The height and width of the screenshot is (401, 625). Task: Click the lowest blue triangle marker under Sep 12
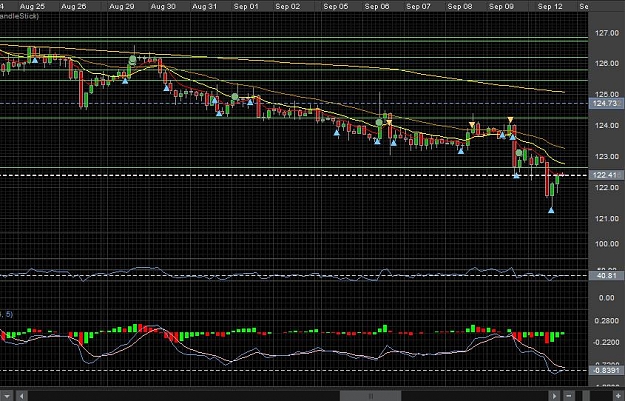551,210
